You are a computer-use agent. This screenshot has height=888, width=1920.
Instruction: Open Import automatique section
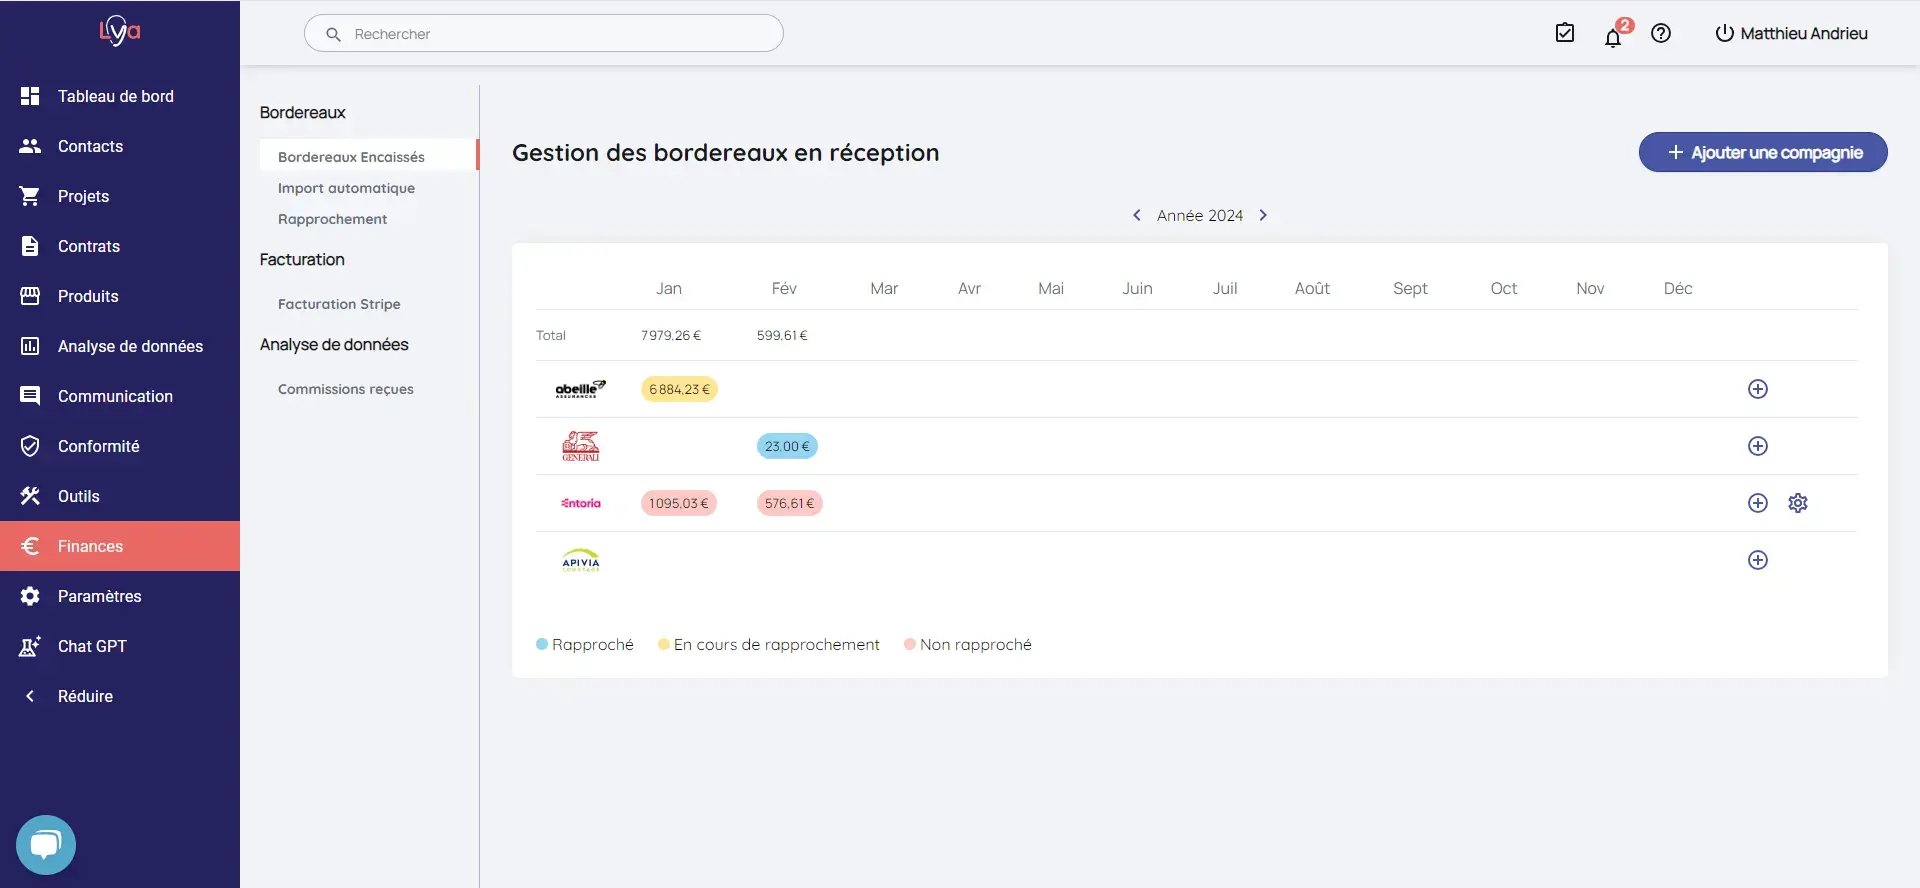[346, 188]
